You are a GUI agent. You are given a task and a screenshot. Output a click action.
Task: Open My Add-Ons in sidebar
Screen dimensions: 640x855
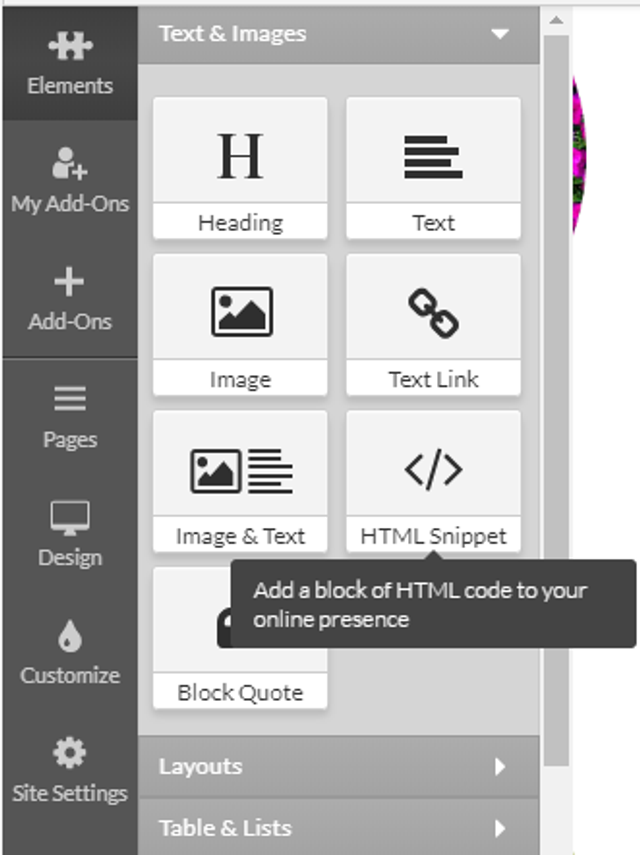(70, 180)
